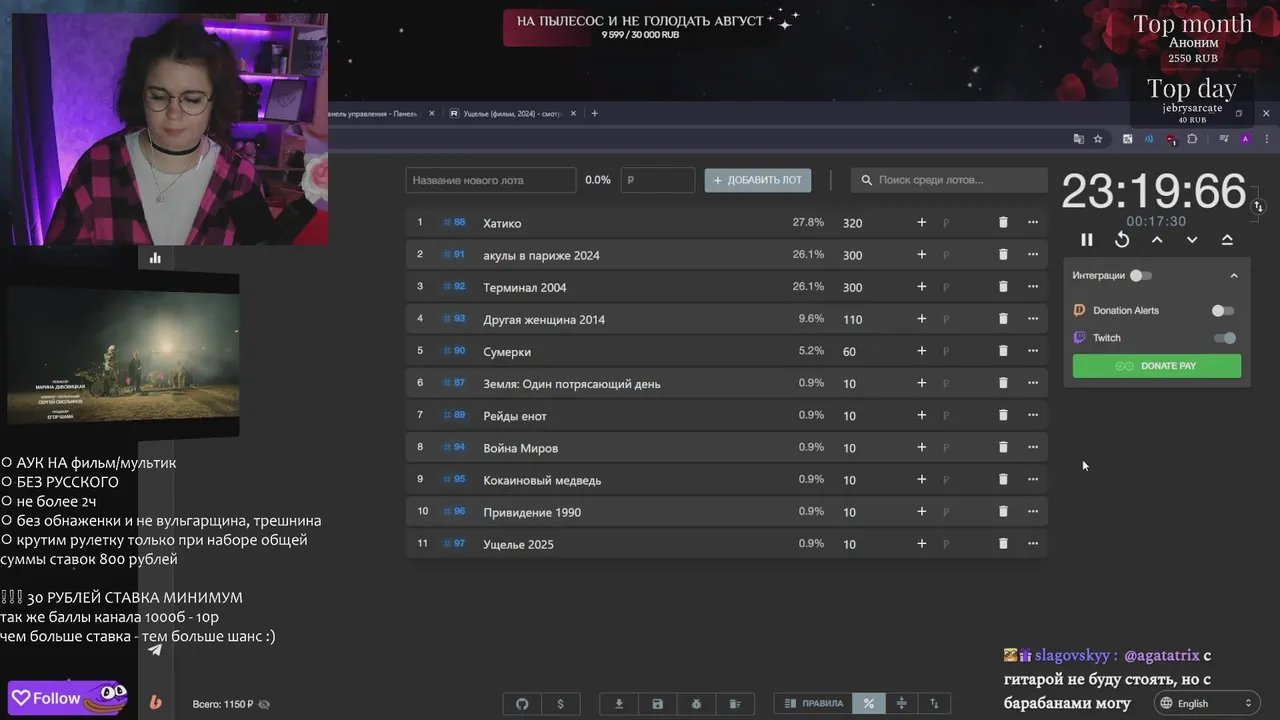Open more options for Хатико row
Image resolution: width=1280 pixels, height=720 pixels.
coord(1033,222)
